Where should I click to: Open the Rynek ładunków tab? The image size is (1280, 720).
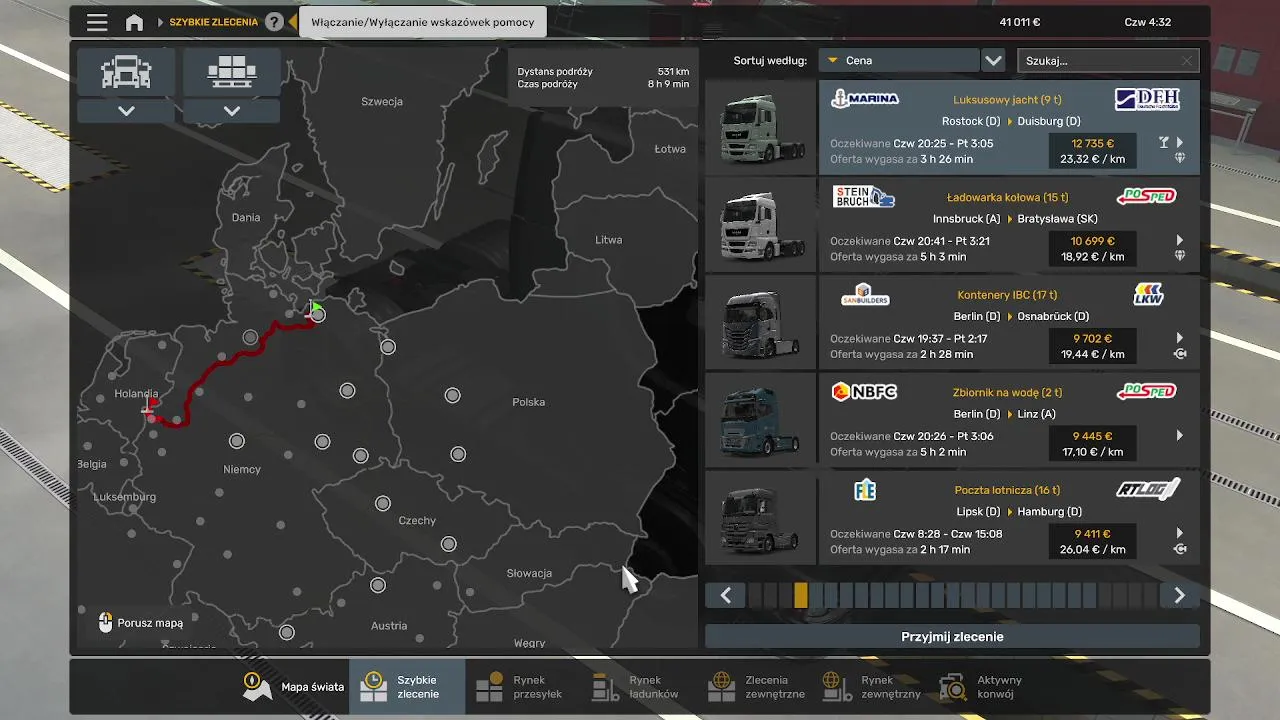click(x=639, y=687)
